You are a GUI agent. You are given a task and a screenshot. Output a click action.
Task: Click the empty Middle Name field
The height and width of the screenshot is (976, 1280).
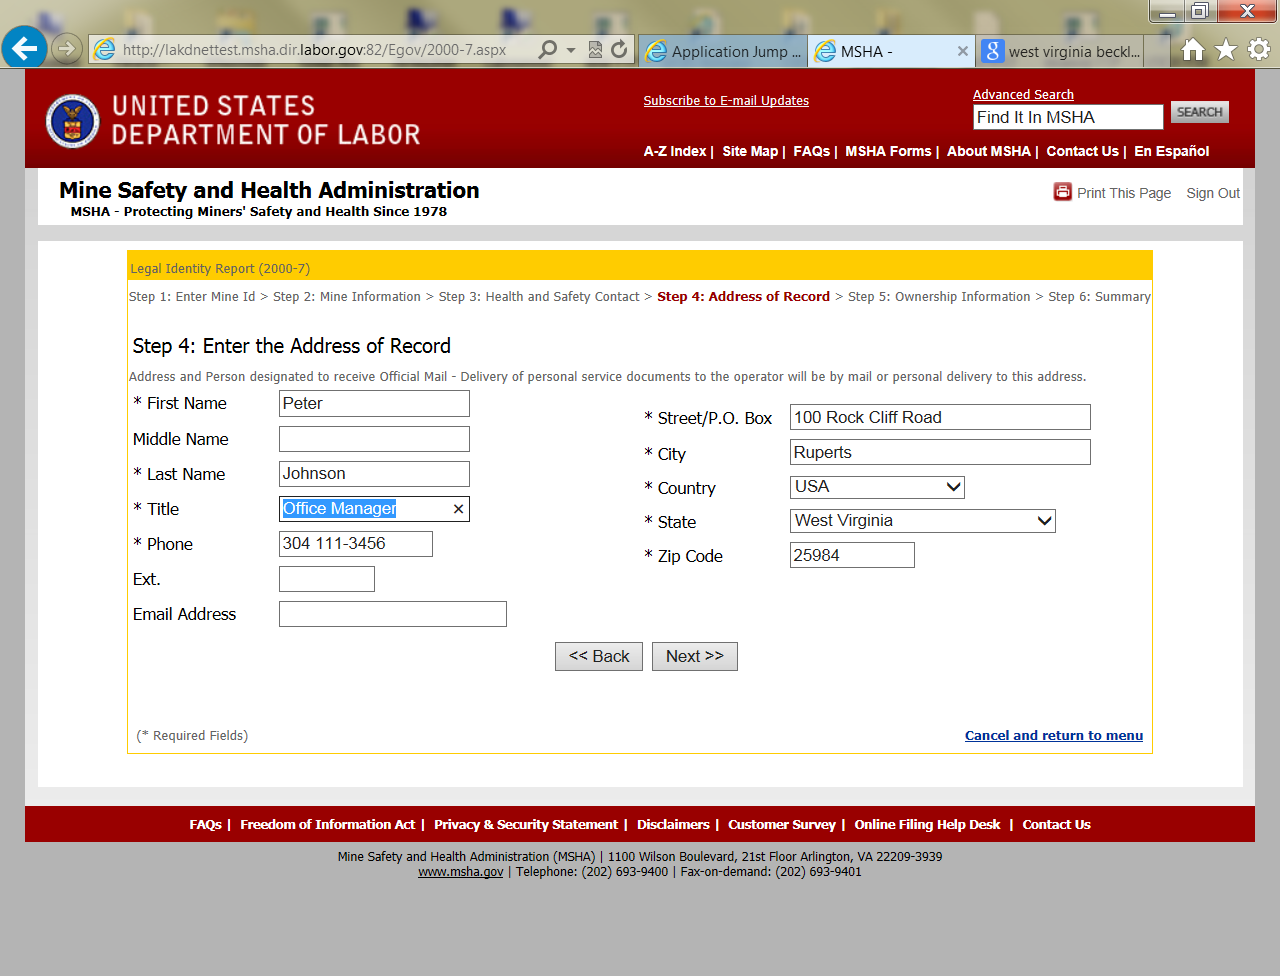pyautogui.click(x=374, y=439)
